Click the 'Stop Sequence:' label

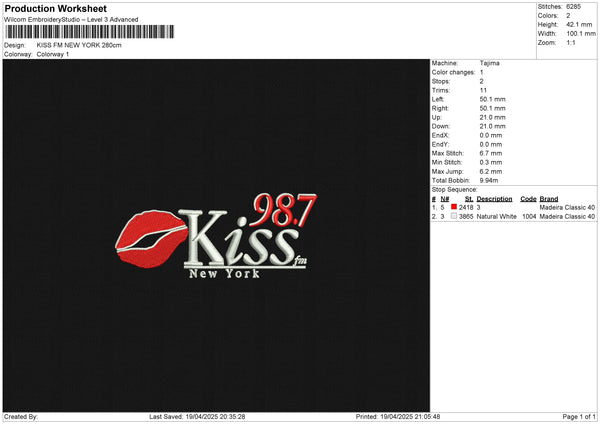tap(455, 190)
